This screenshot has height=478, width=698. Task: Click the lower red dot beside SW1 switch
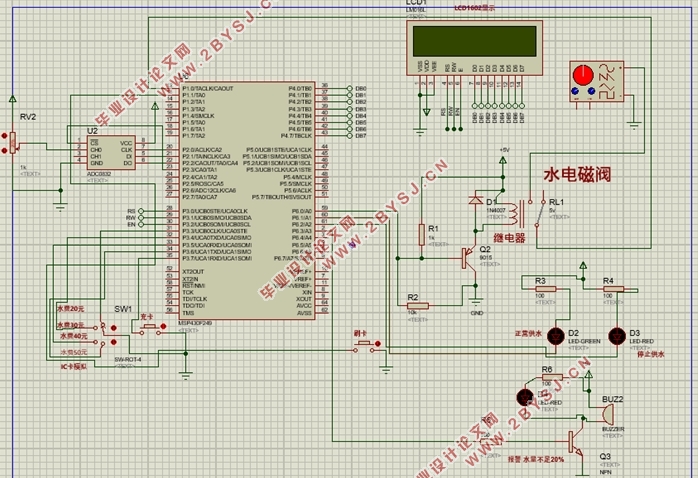click(x=114, y=342)
